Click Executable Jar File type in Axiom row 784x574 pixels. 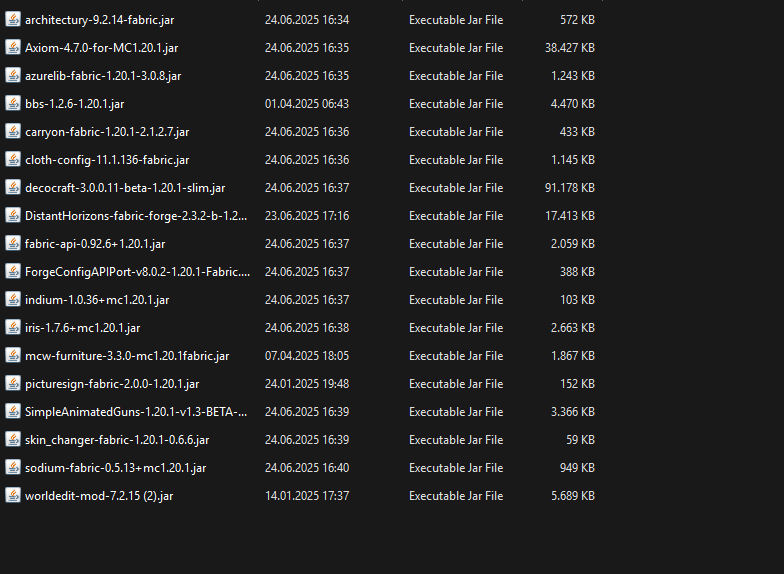(x=456, y=48)
